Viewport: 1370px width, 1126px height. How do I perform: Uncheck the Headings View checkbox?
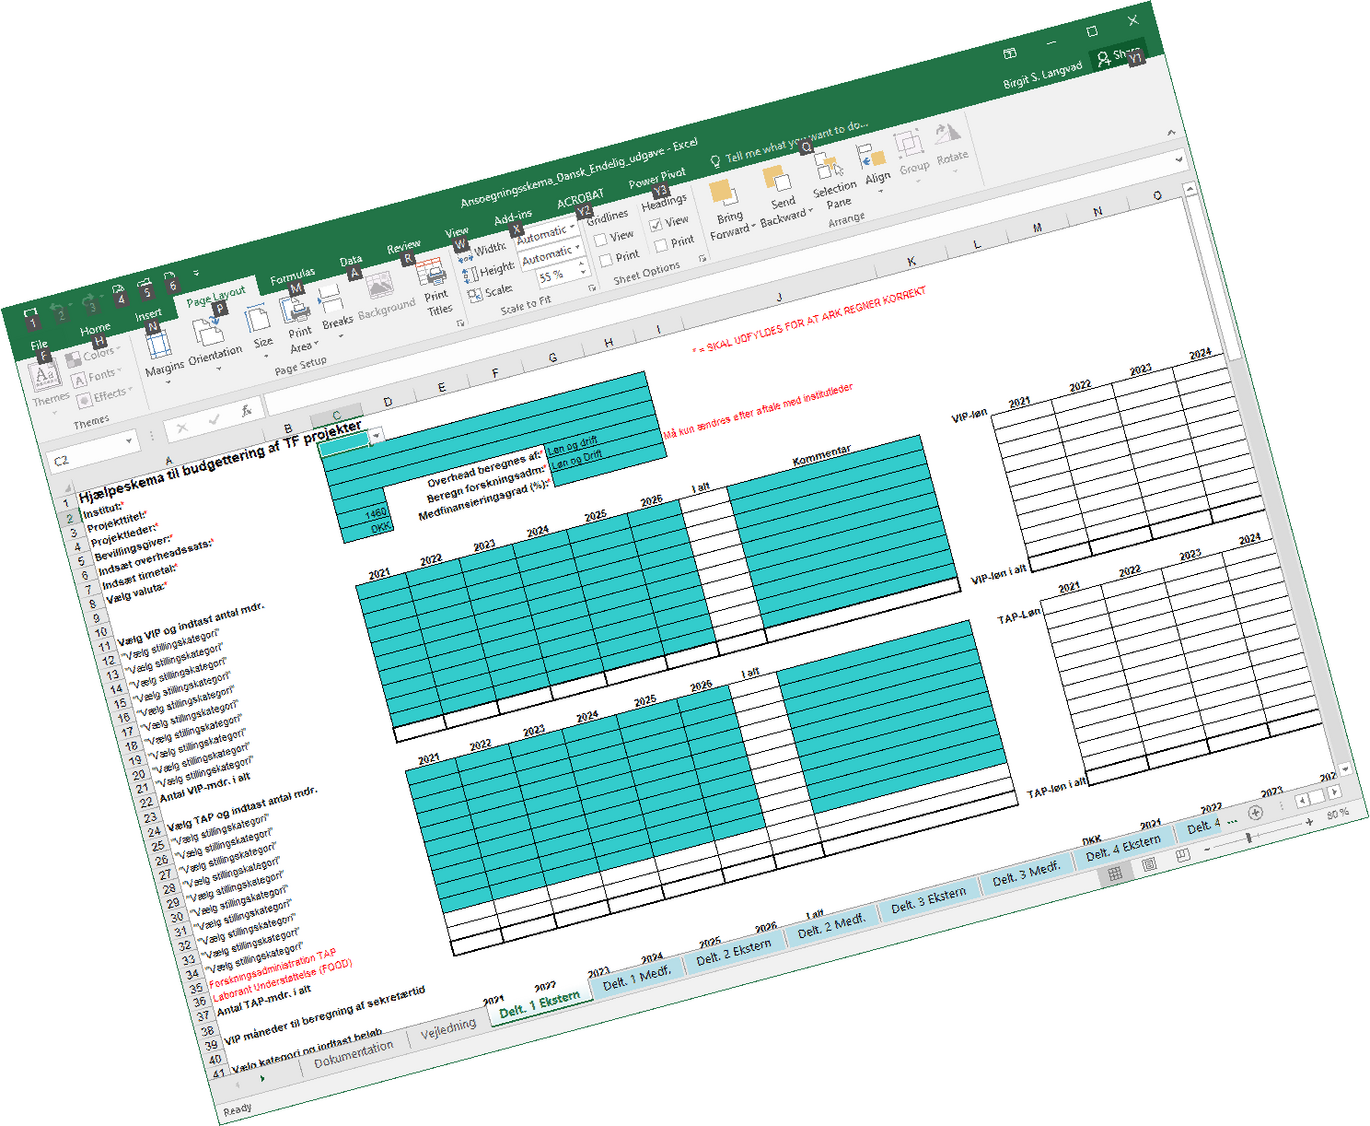point(656,225)
